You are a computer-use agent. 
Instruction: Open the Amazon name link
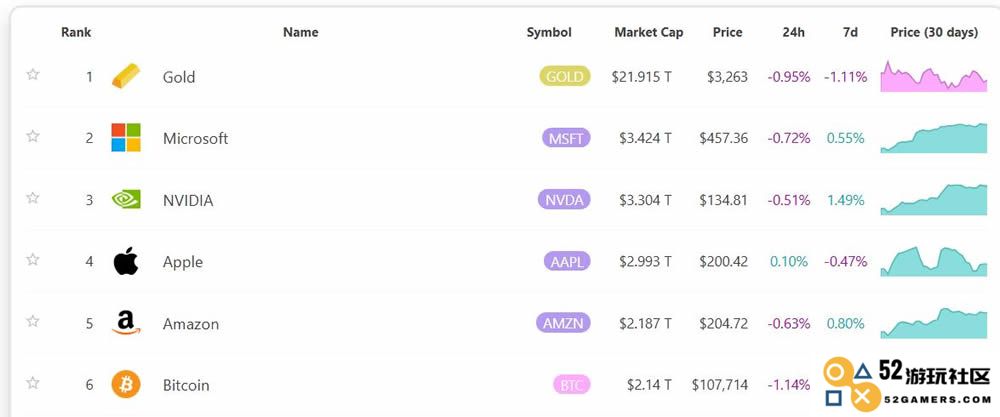191,324
